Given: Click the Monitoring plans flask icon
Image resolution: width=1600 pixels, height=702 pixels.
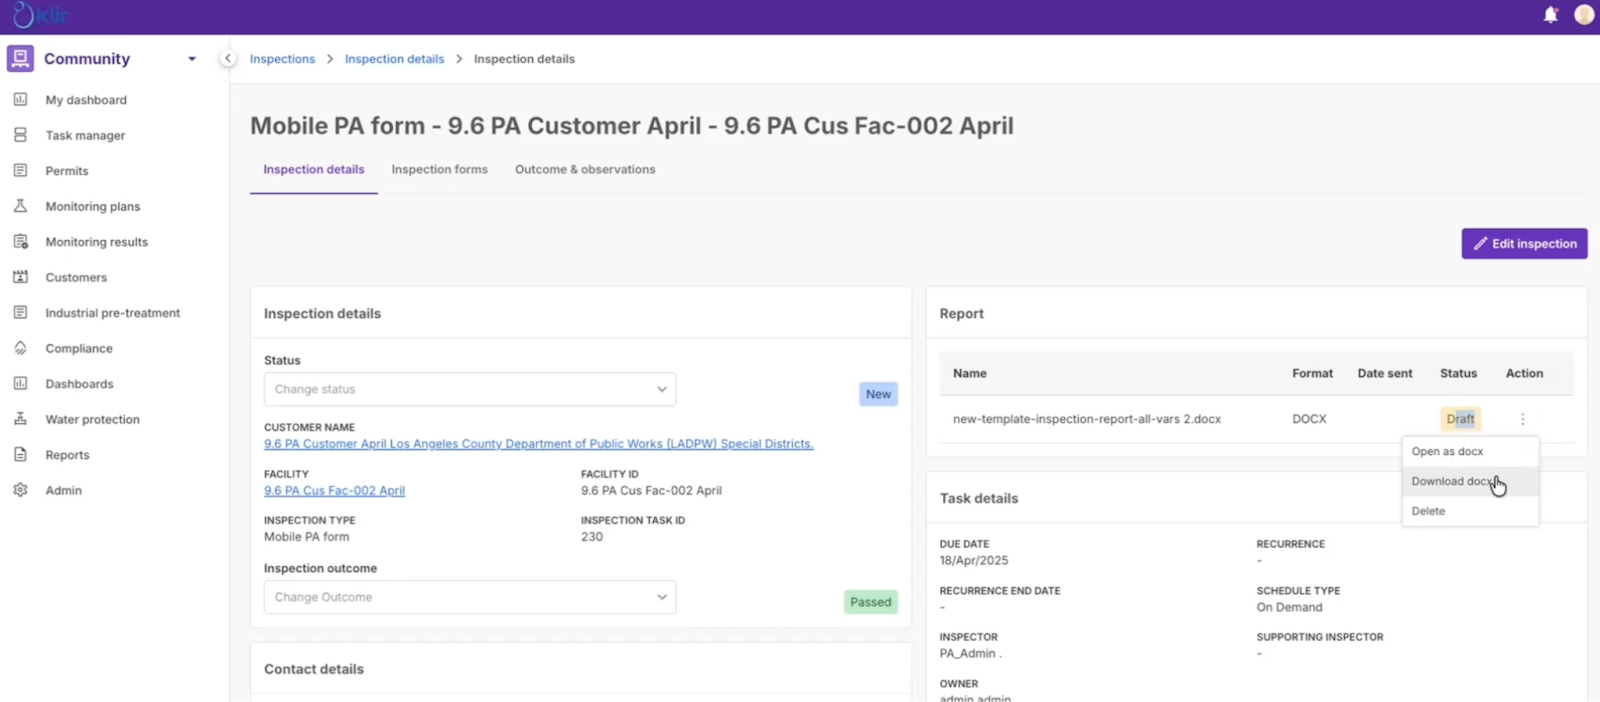Looking at the screenshot, I should (x=20, y=206).
